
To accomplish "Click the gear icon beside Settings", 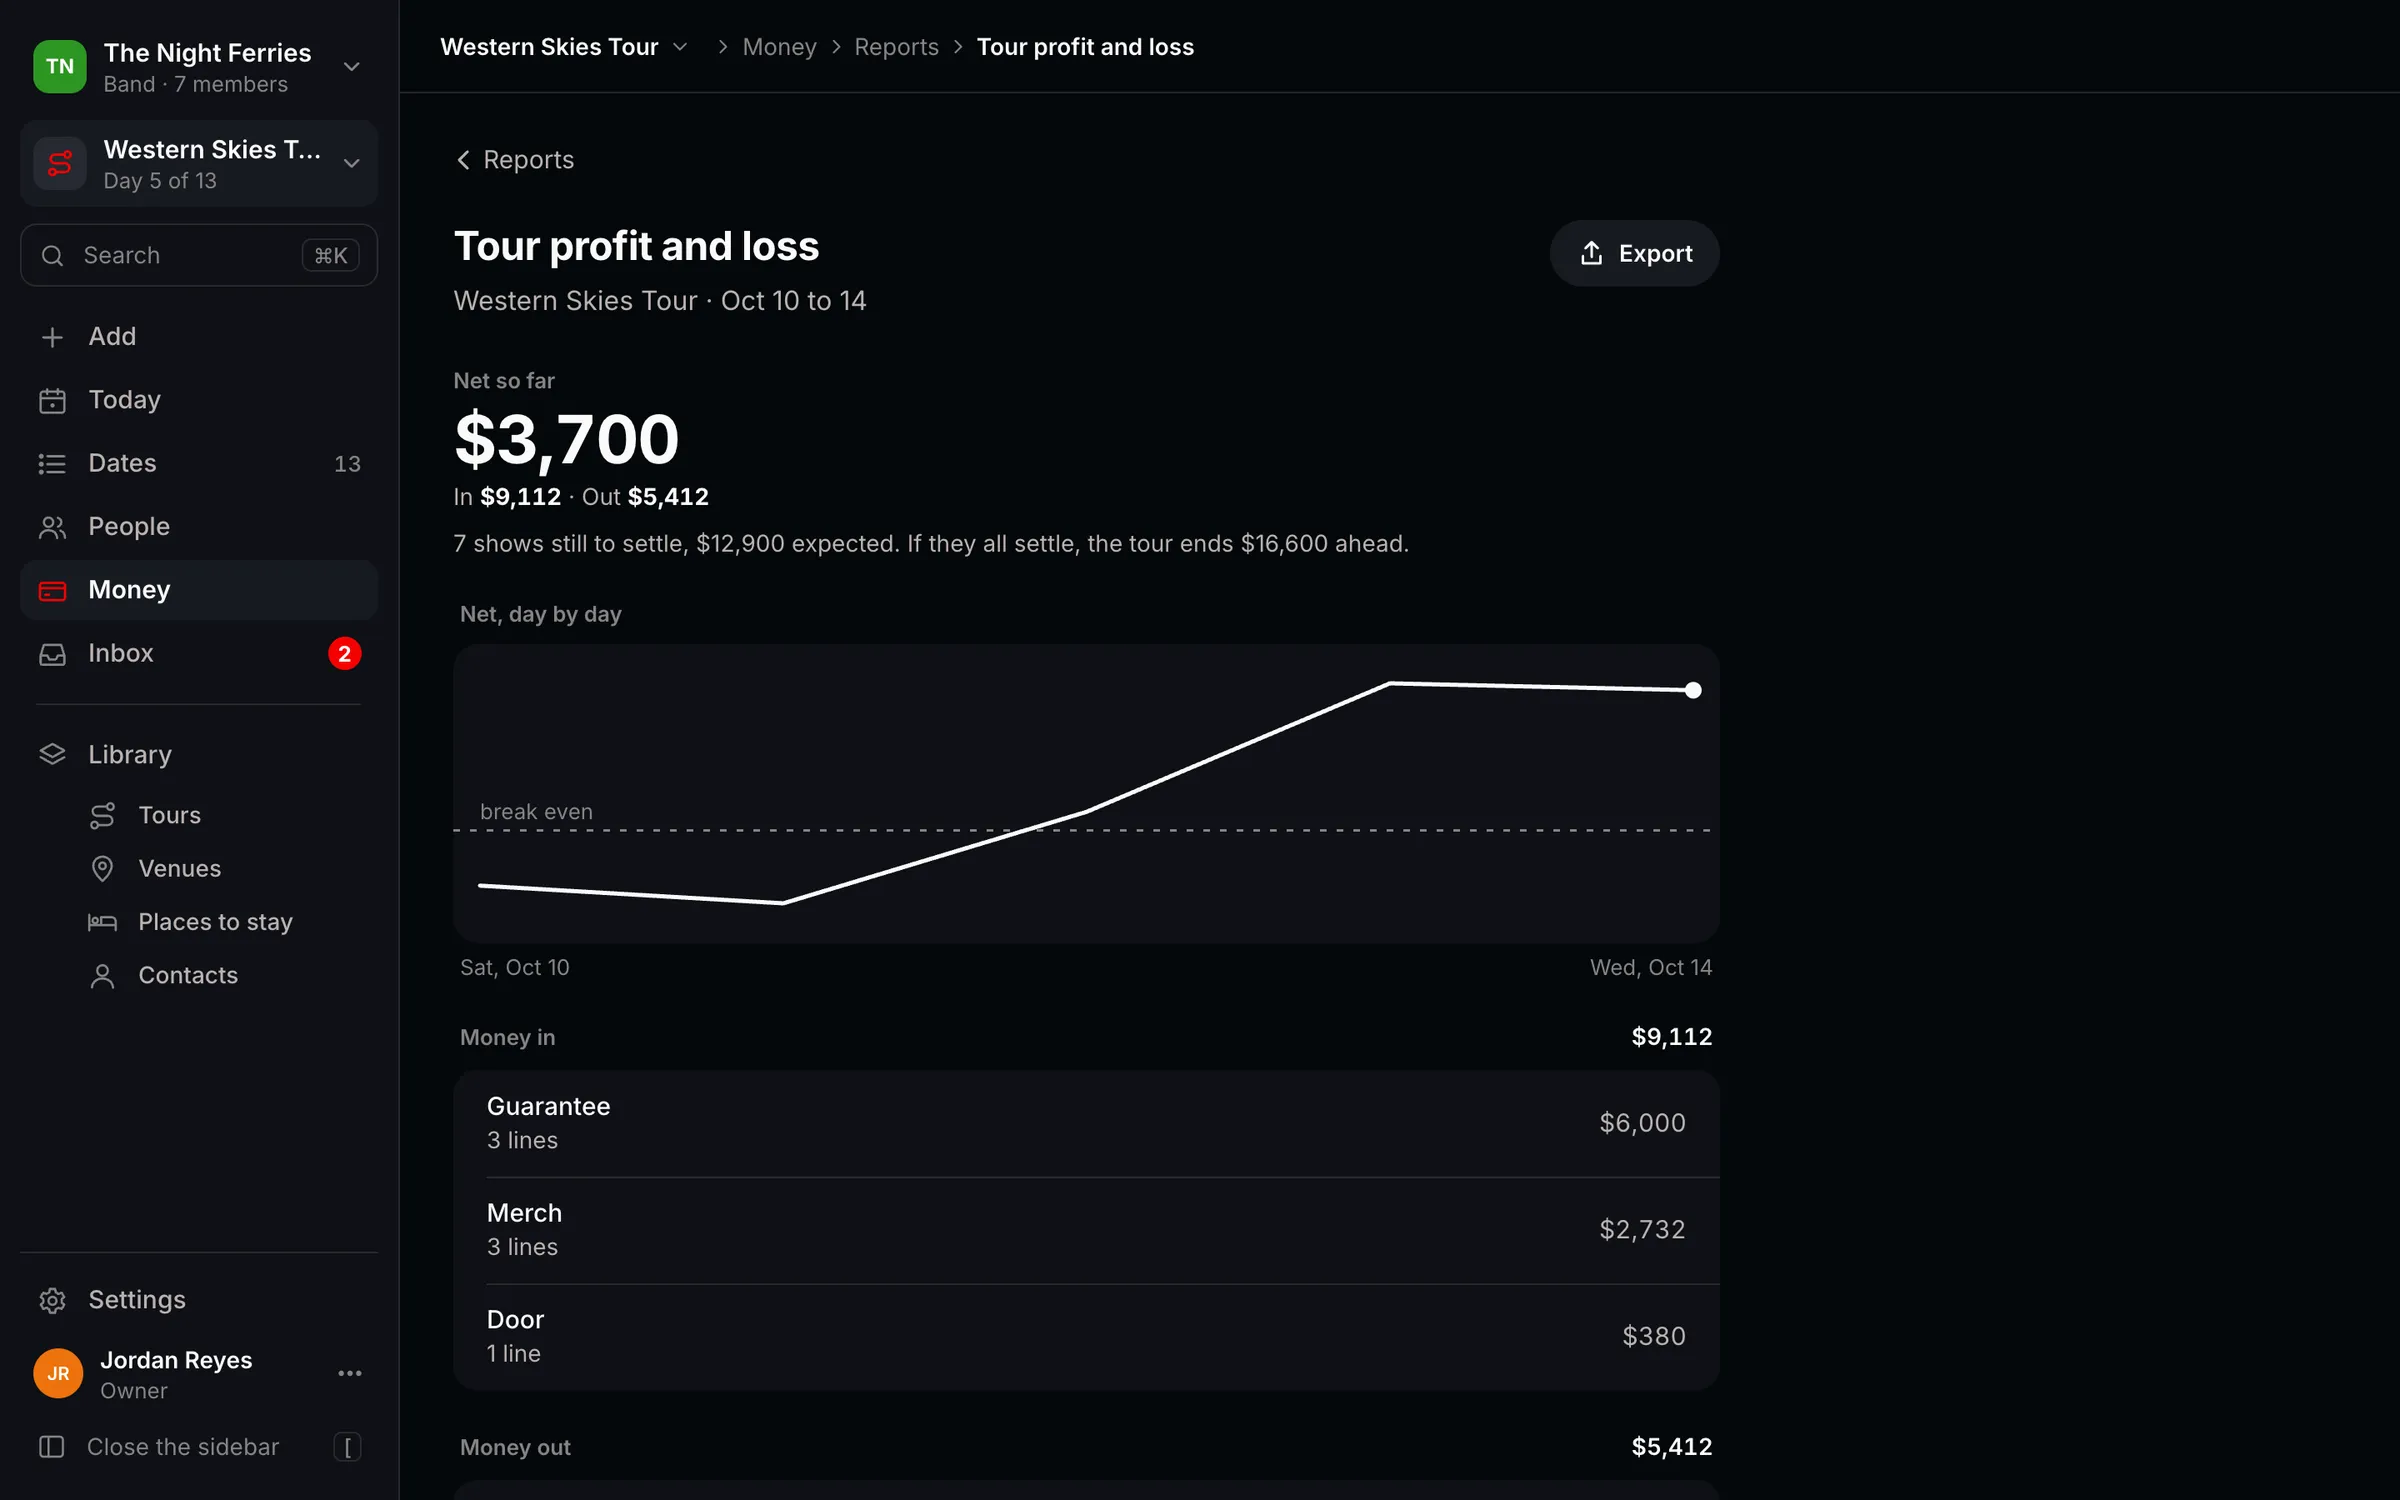I will click(52, 1300).
